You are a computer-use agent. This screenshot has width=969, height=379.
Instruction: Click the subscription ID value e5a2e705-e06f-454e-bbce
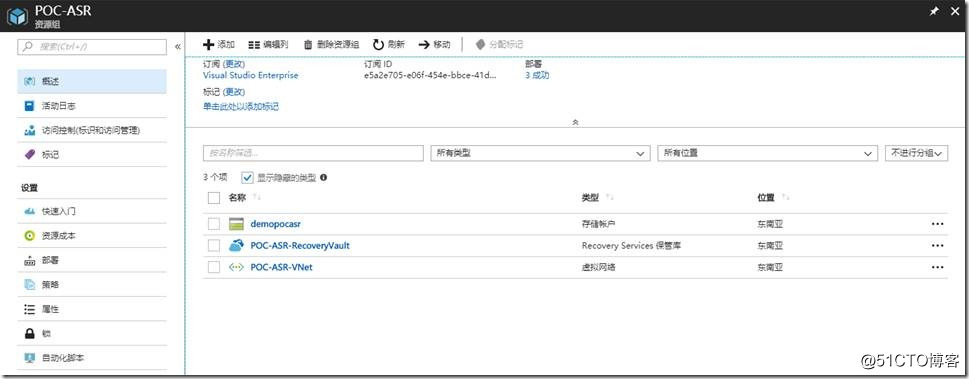[x=429, y=75]
